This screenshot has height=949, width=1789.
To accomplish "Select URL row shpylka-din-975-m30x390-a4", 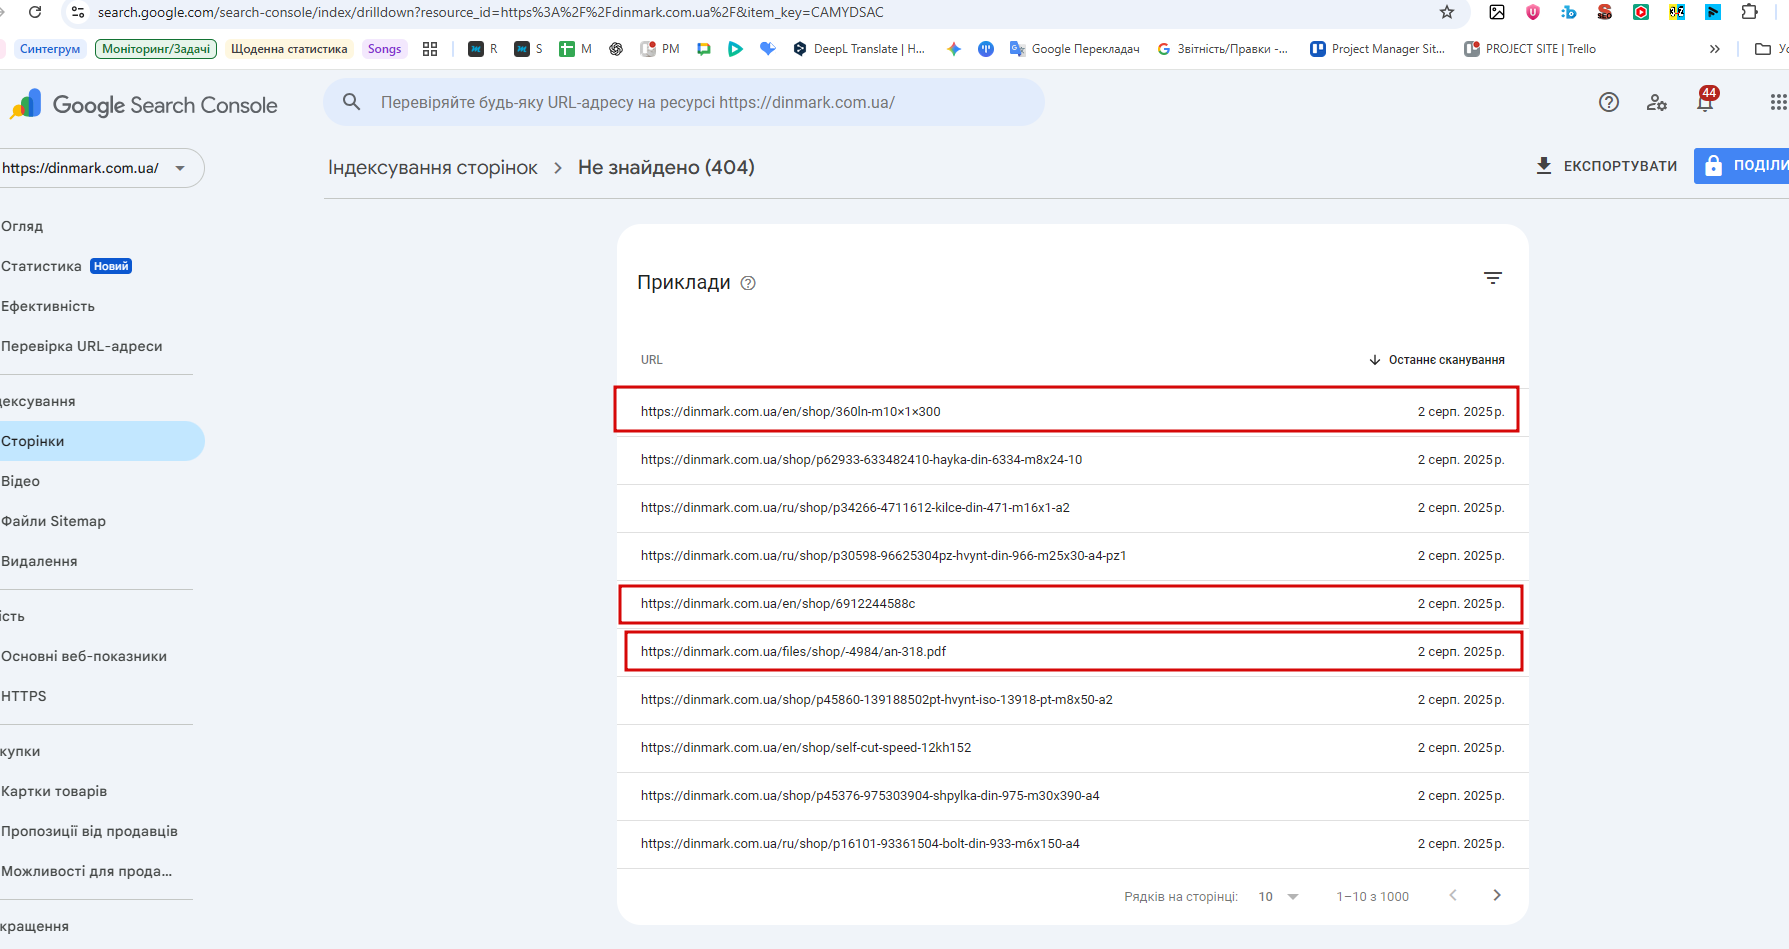I will click(1072, 796).
